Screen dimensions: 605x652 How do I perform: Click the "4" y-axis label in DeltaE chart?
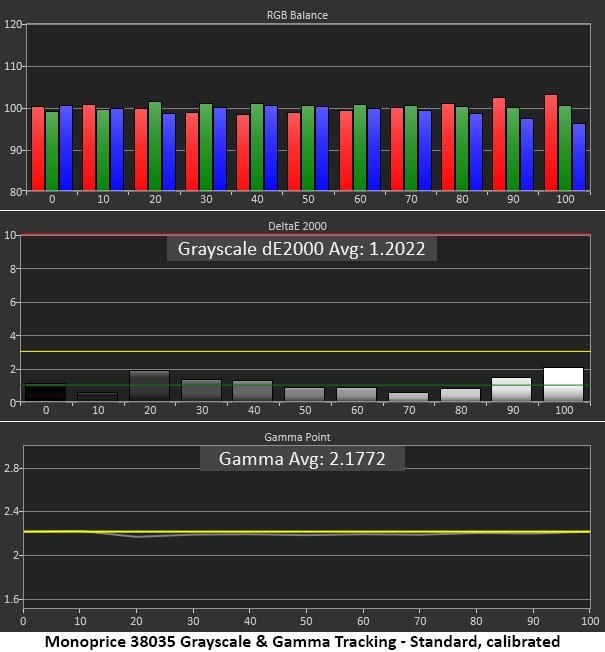coord(13,336)
